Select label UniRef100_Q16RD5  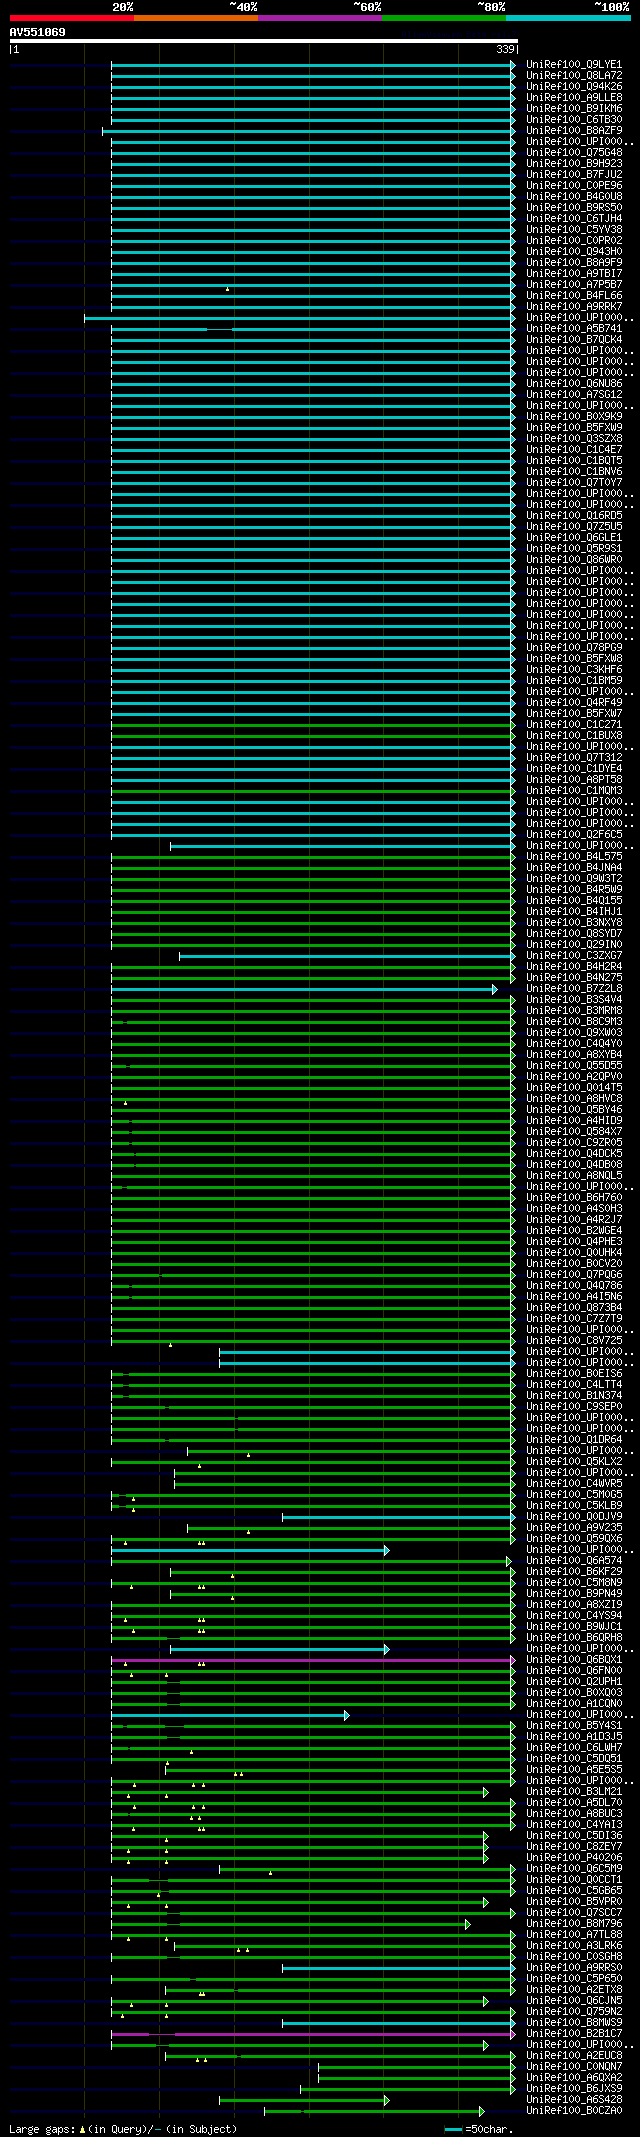tap(574, 516)
